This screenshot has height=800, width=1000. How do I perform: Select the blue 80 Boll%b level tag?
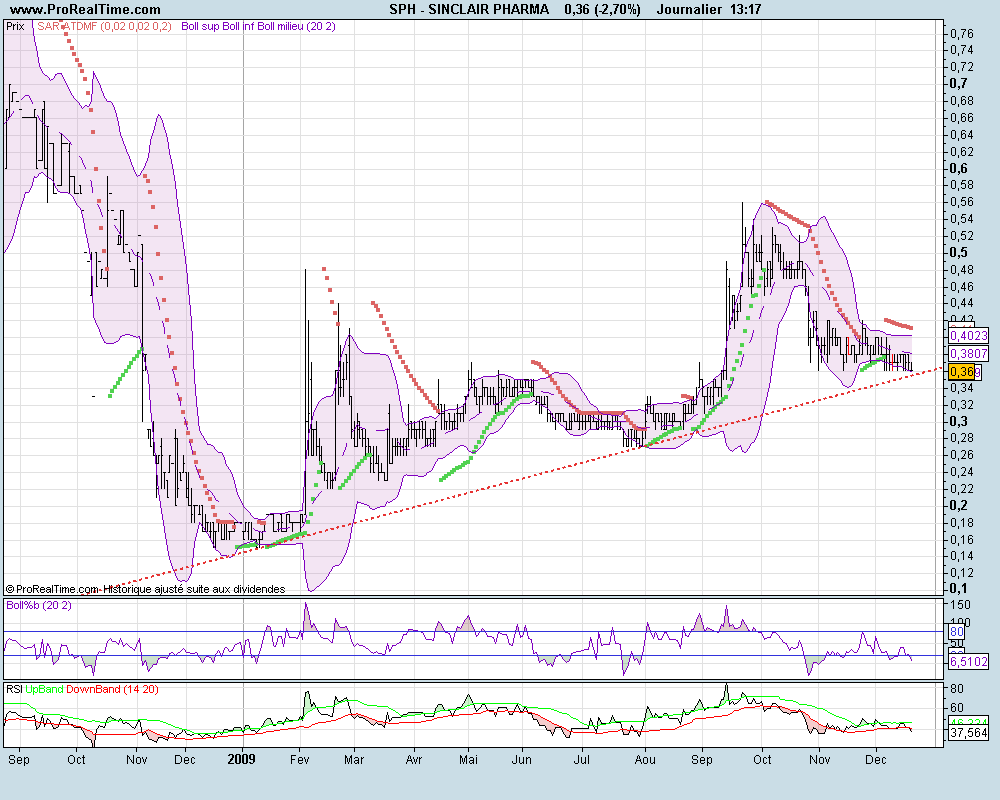click(957, 632)
